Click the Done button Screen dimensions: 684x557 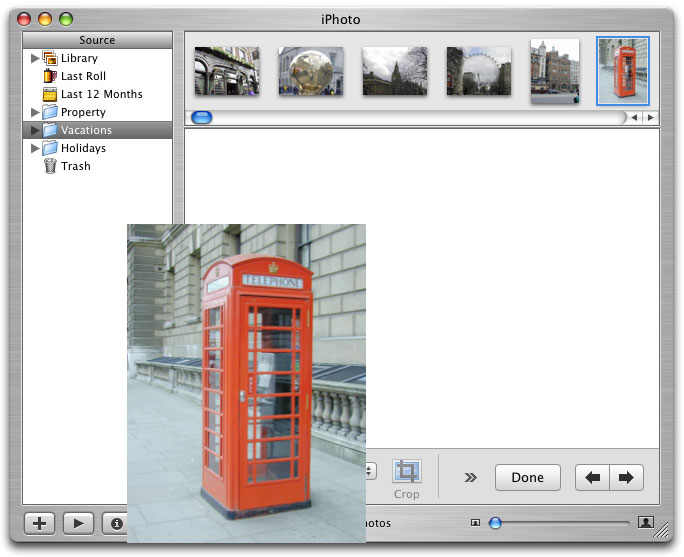click(527, 478)
